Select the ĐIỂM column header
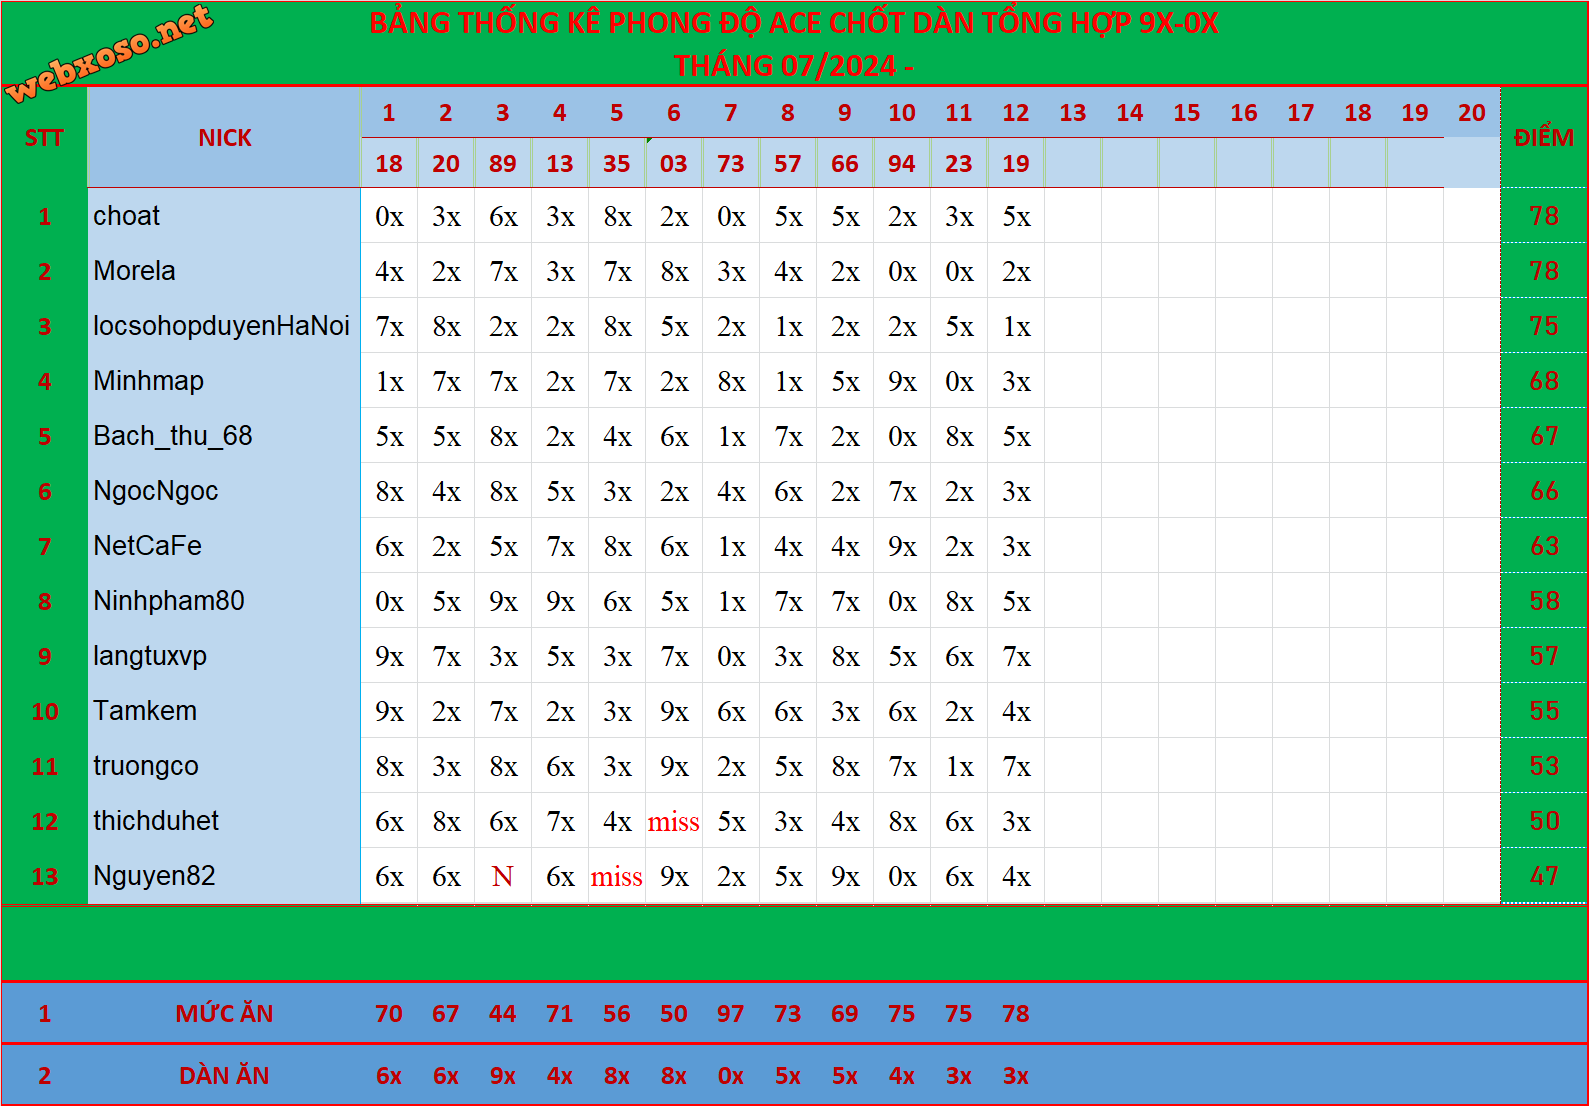Image resolution: width=1589 pixels, height=1106 pixels. tap(1543, 138)
